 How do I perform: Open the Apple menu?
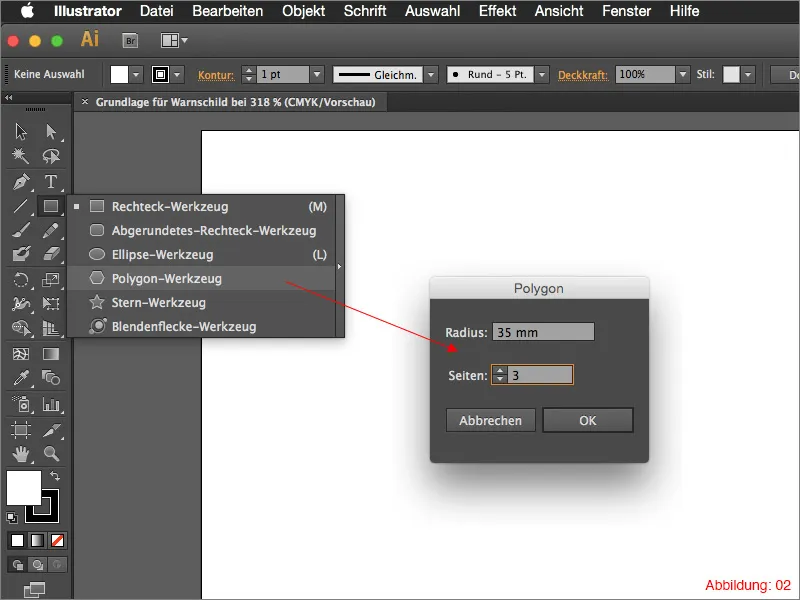[x=28, y=11]
